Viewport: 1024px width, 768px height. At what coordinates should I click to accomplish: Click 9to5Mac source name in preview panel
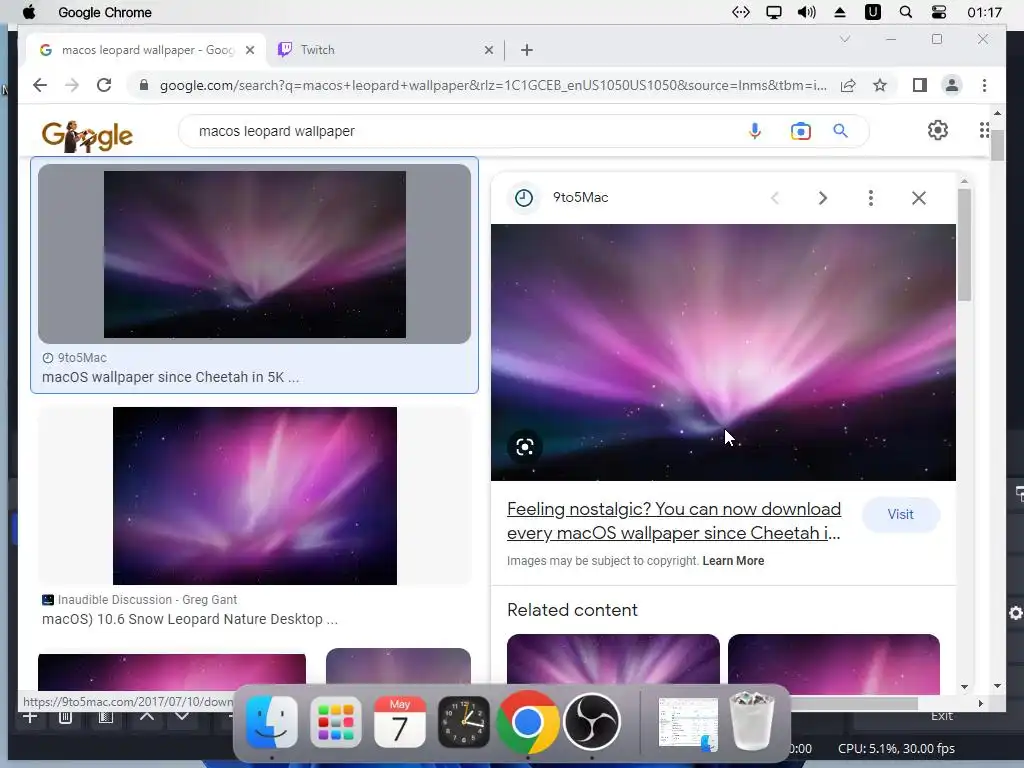(580, 197)
